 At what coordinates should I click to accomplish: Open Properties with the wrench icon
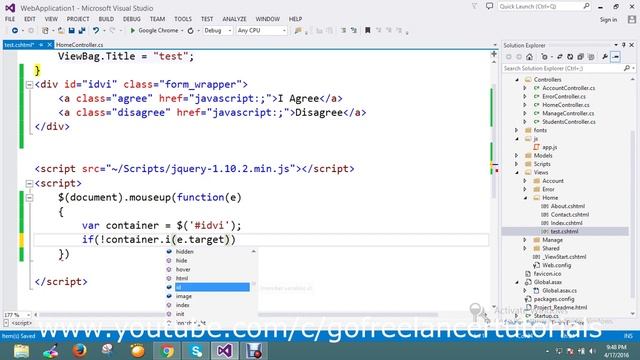click(605, 57)
